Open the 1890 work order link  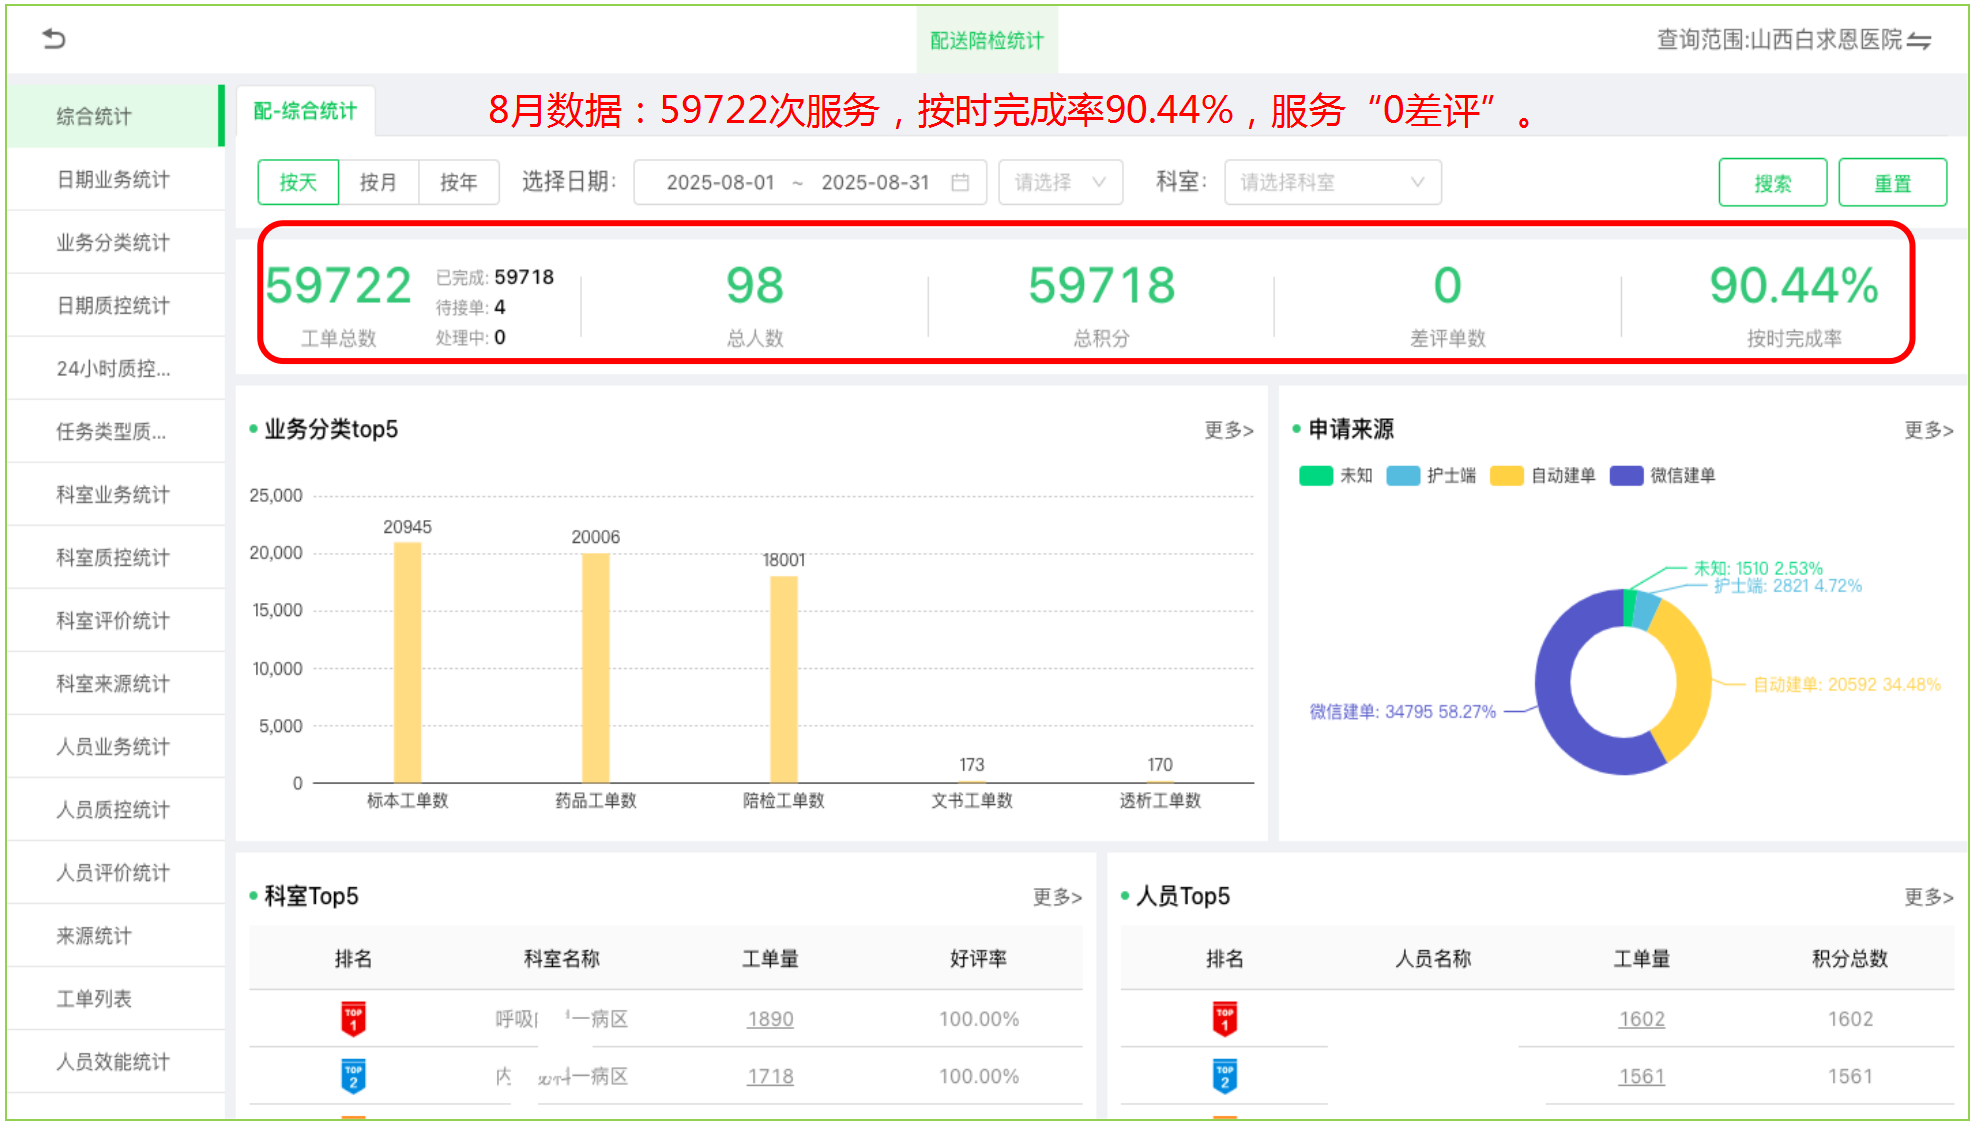[770, 1019]
